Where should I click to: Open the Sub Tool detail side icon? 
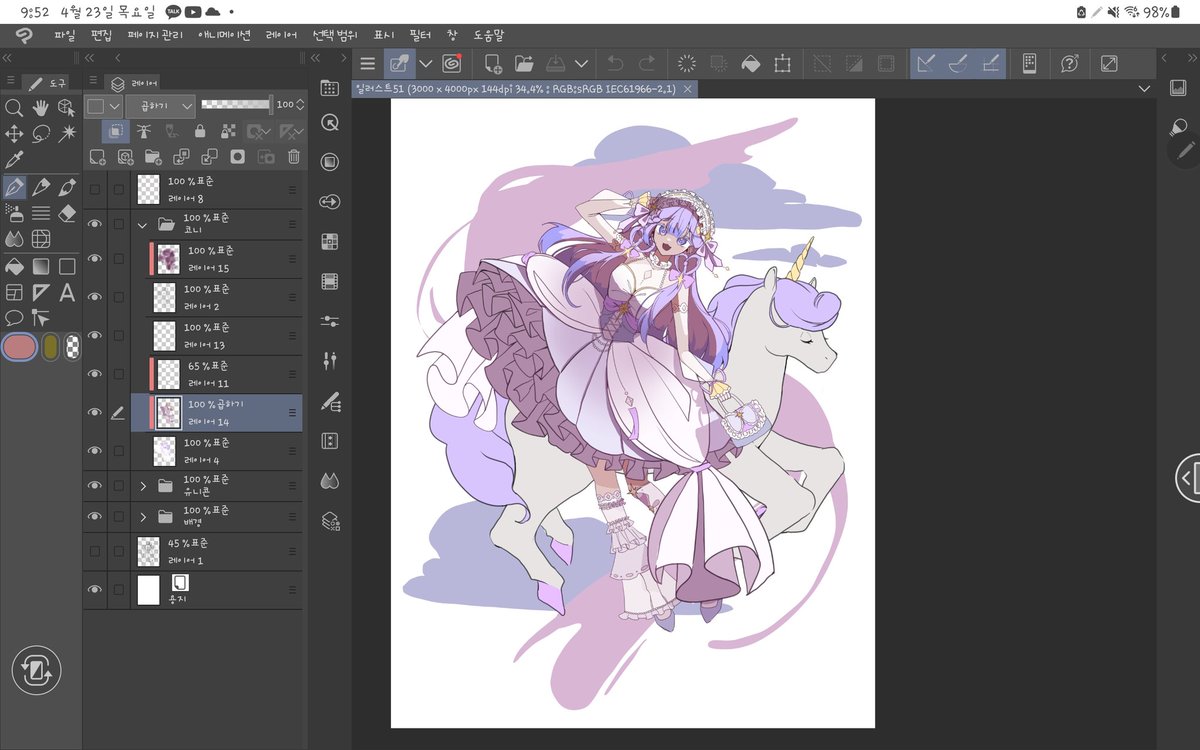point(330,402)
